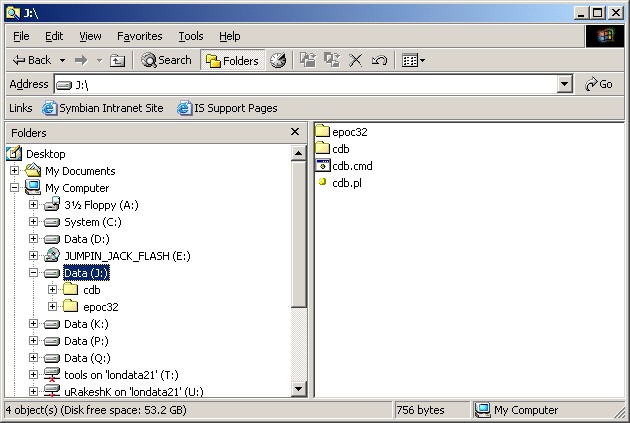The width and height of the screenshot is (630, 423).
Task: Open the IS Support Pages link
Action: pos(227,108)
